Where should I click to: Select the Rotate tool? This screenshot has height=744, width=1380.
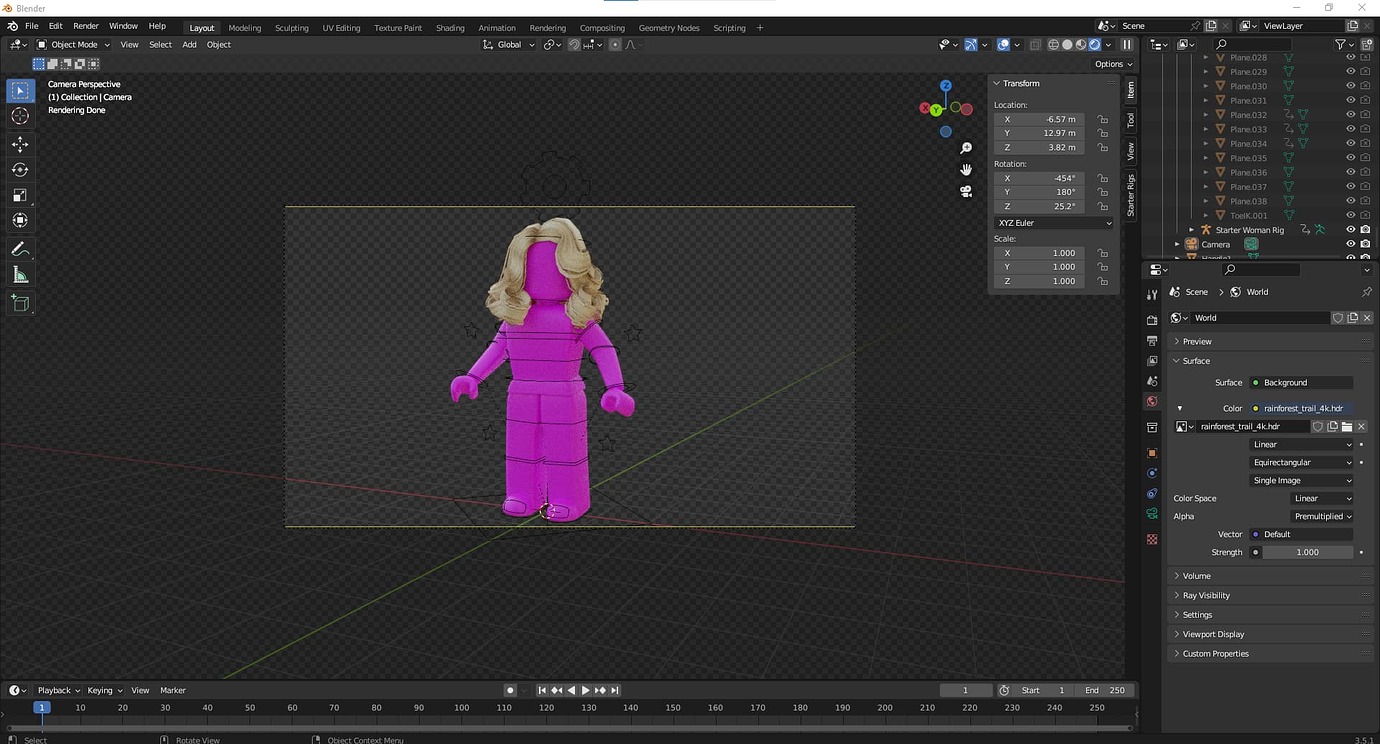tap(20, 170)
